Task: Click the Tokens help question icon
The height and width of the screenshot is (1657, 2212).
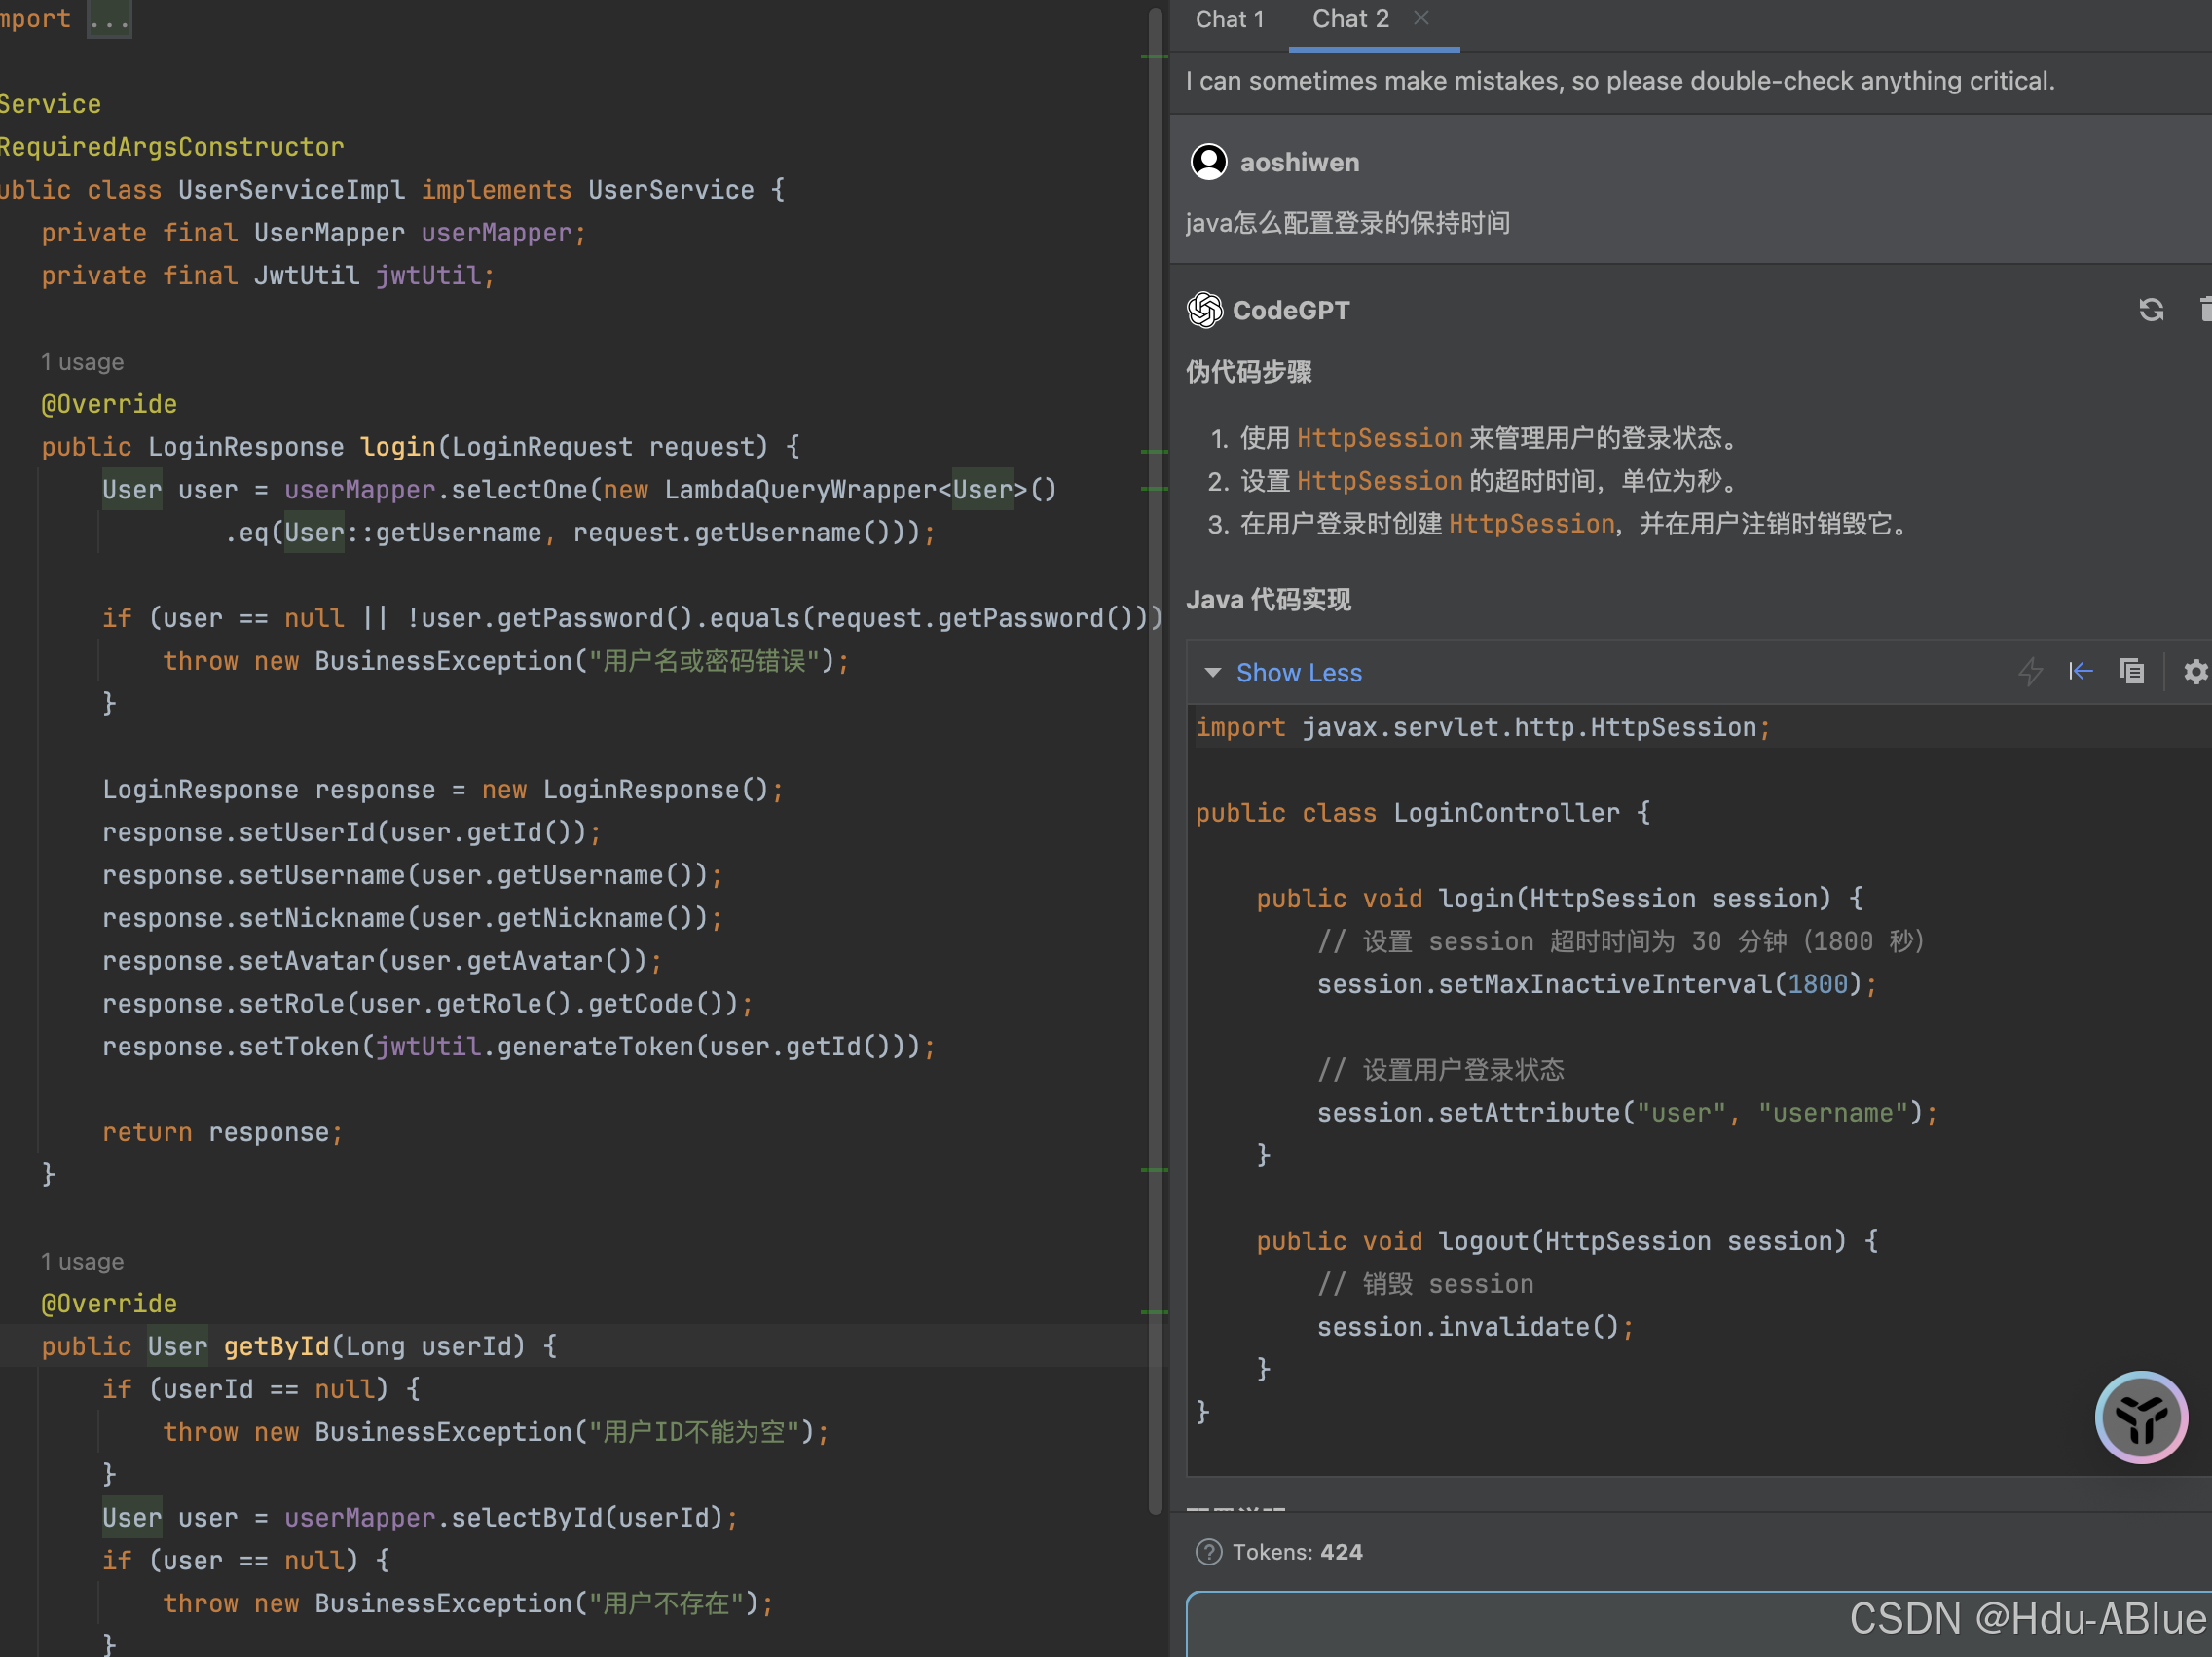Action: point(1208,1552)
